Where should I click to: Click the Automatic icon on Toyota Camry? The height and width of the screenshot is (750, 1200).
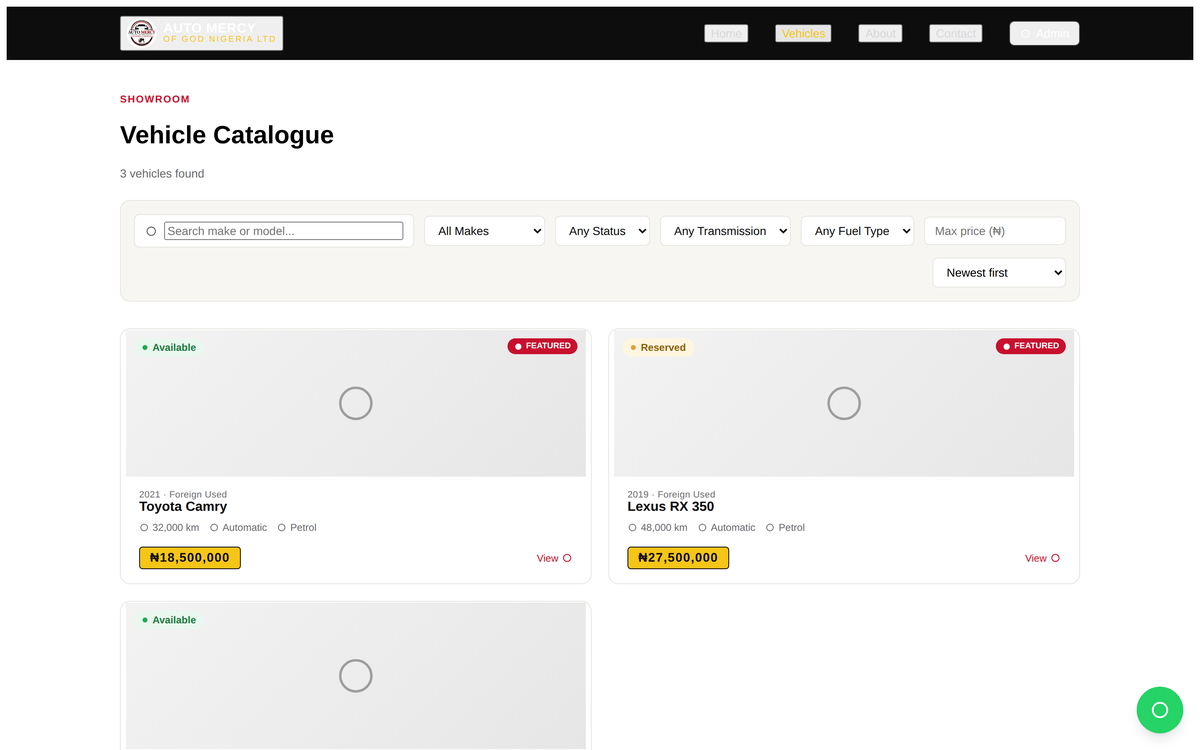[214, 527]
